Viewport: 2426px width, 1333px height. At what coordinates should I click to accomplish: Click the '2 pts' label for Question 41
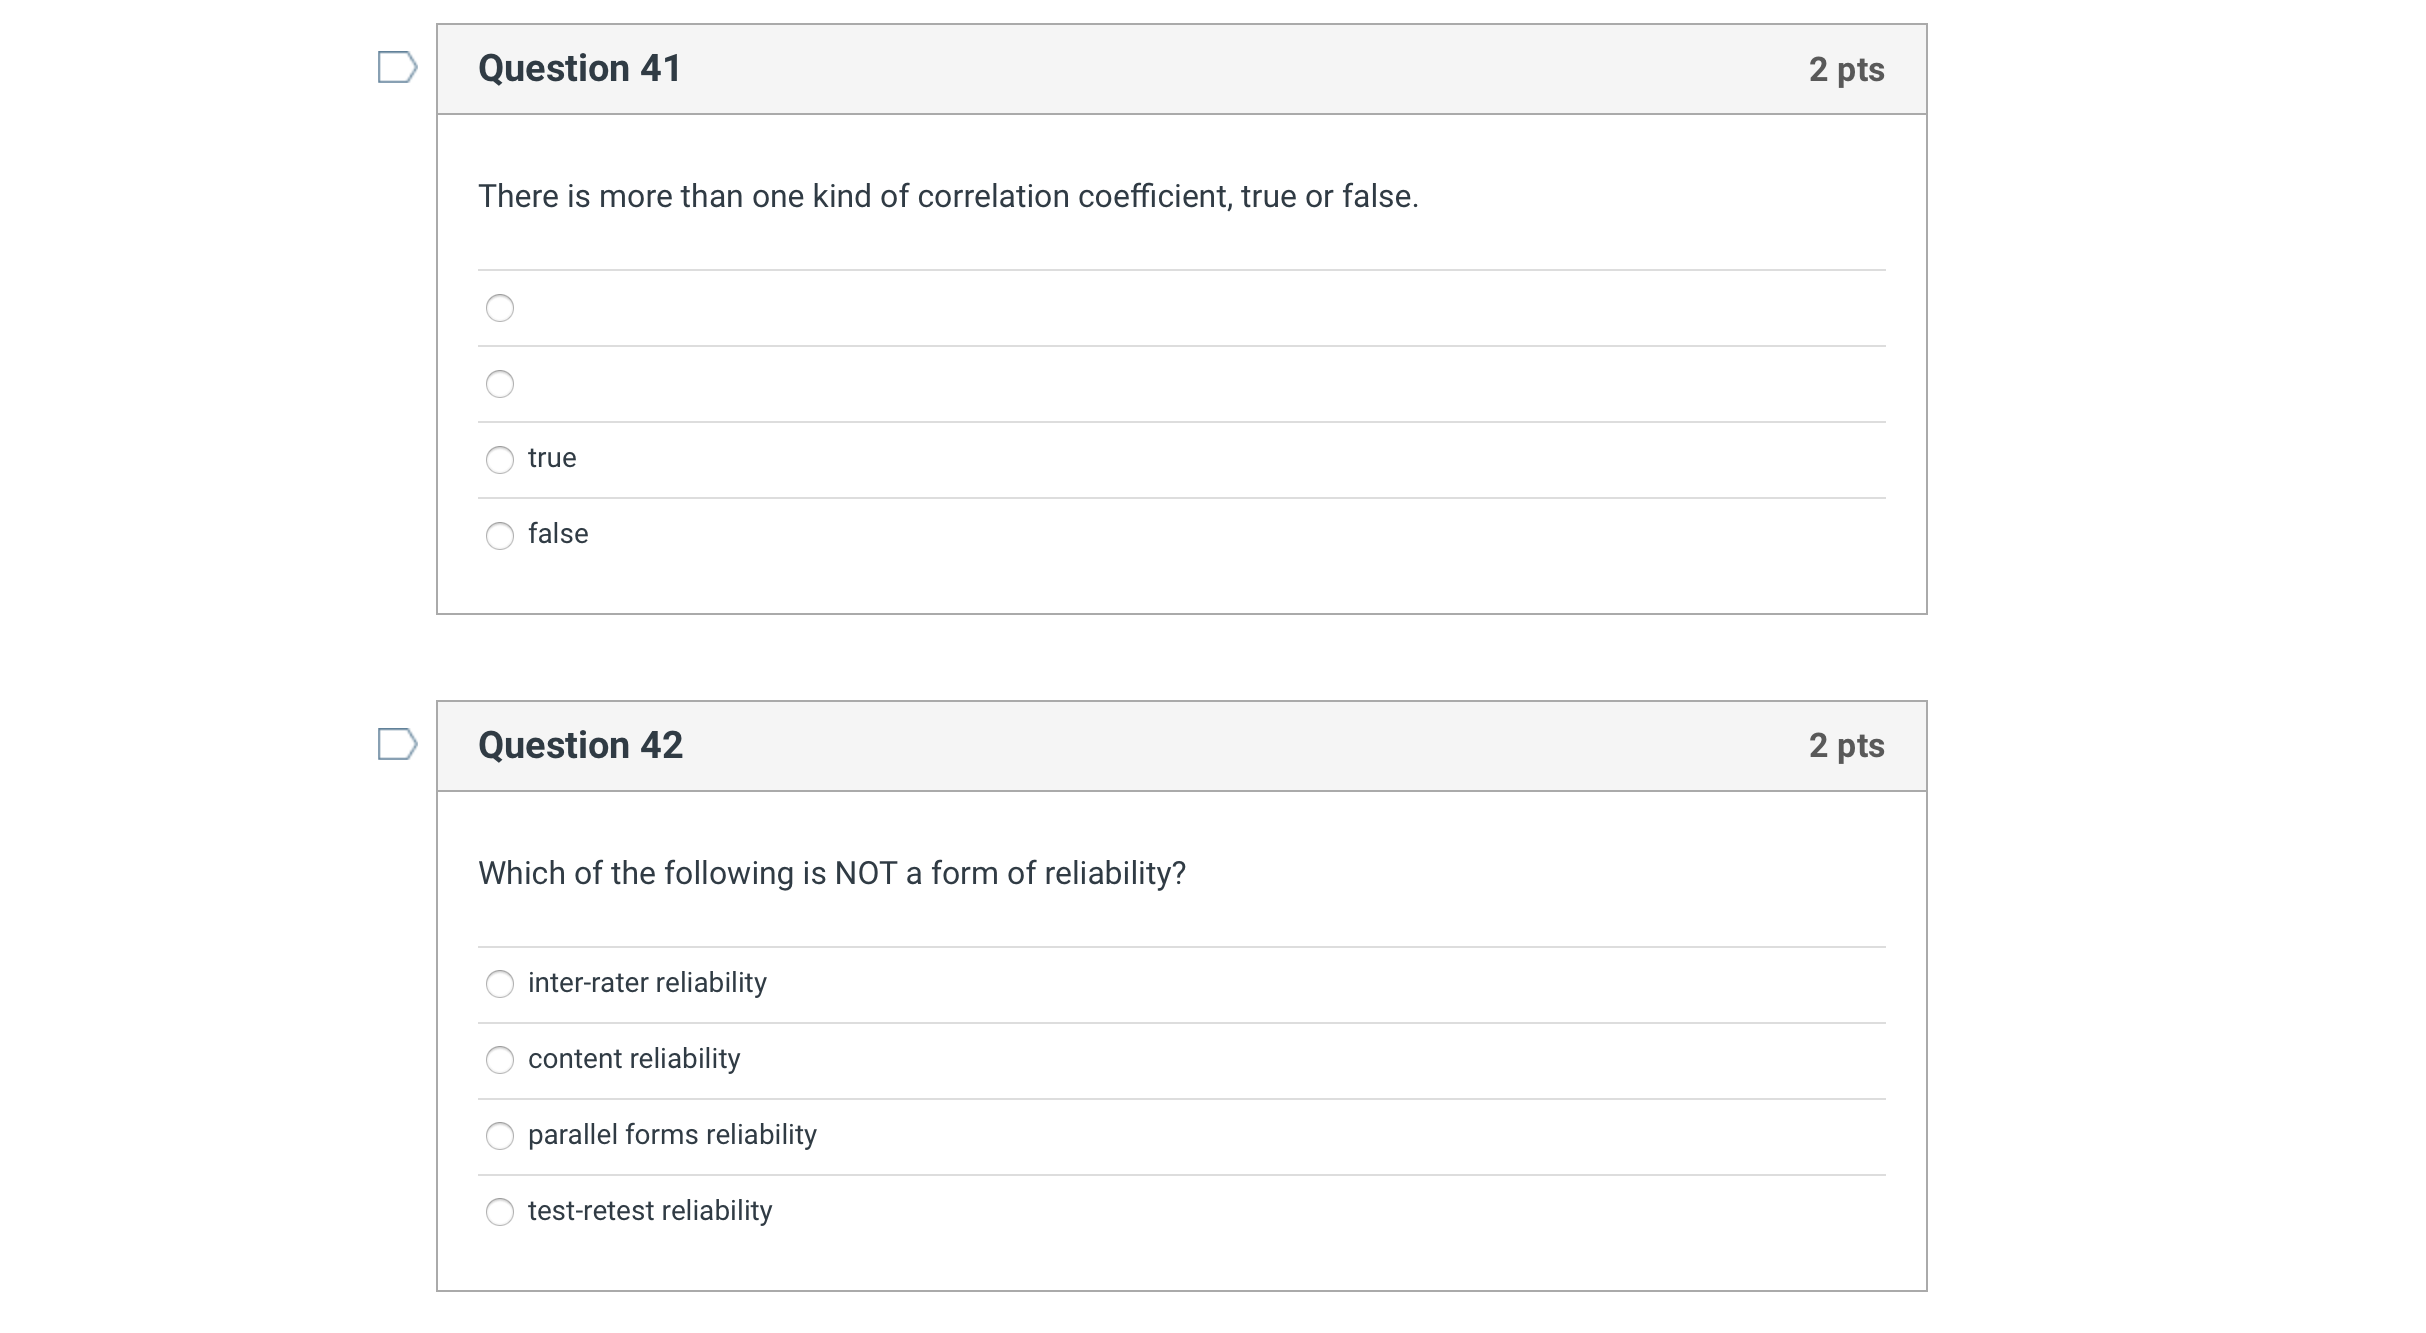click(x=1848, y=68)
